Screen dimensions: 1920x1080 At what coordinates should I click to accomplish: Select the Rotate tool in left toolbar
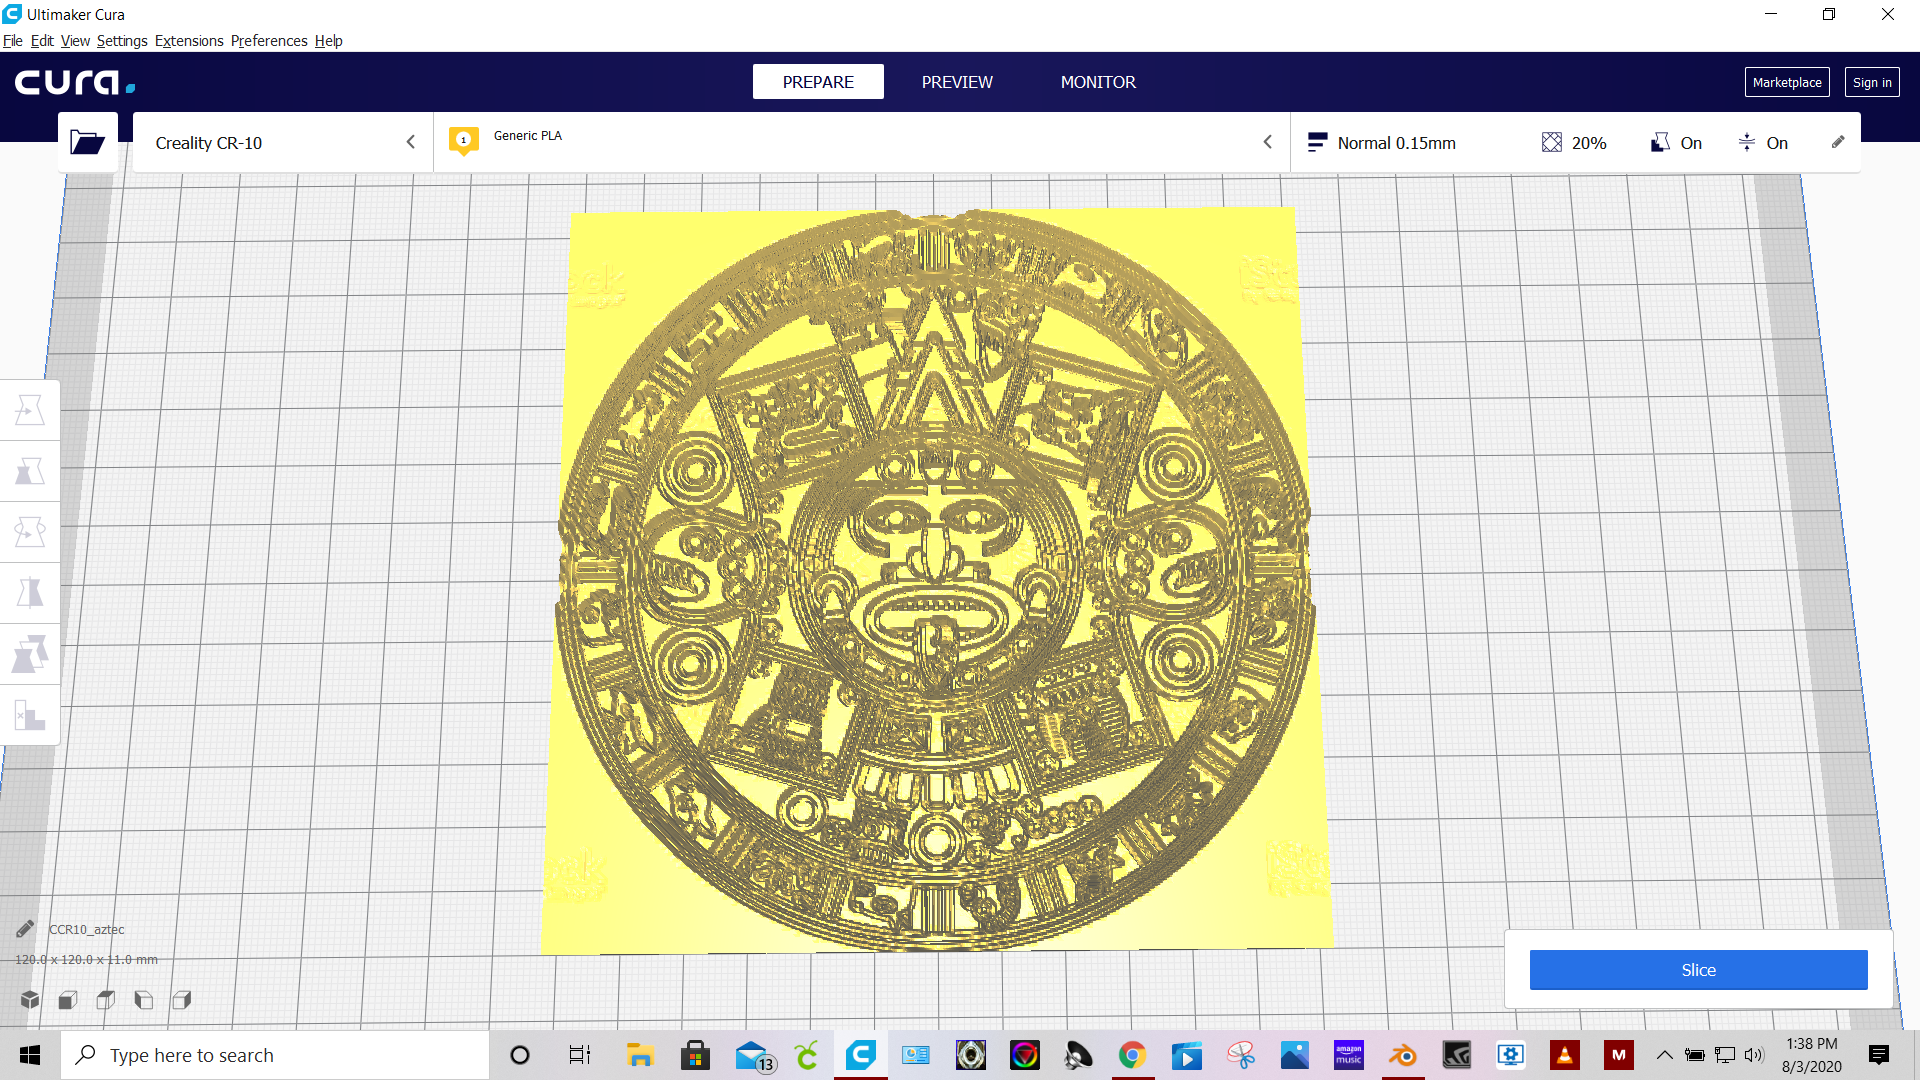point(30,532)
